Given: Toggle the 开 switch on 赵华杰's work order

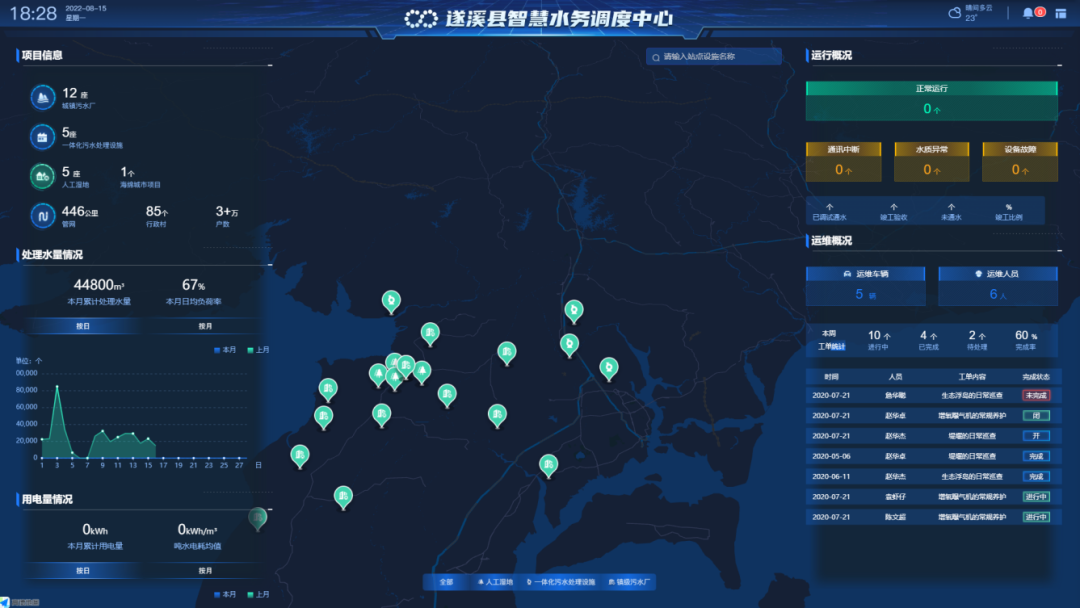Looking at the screenshot, I should click(x=1036, y=435).
